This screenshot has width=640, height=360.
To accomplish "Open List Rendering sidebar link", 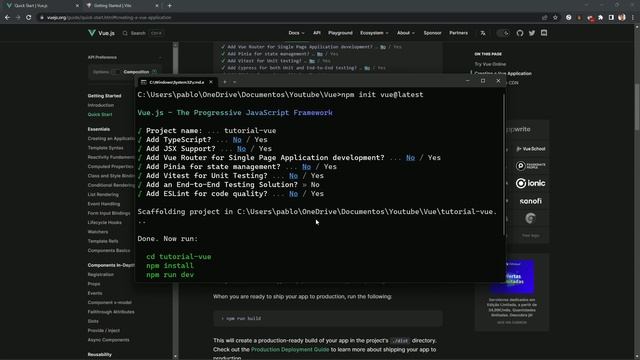I will [x=103, y=195].
